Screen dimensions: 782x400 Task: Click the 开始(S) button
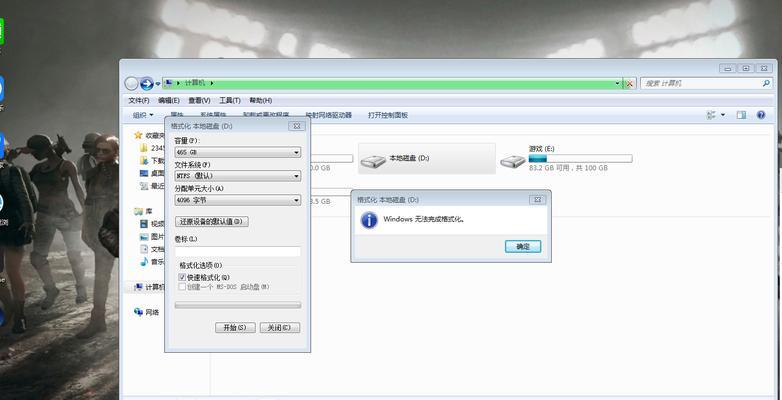[x=235, y=328]
